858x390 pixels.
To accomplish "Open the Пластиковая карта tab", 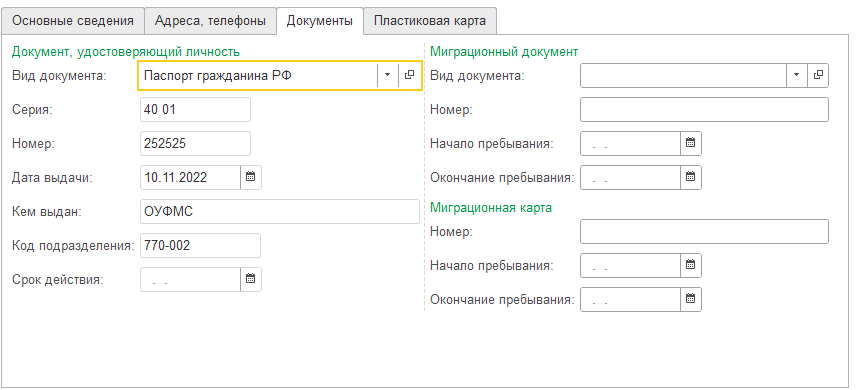I will pos(430,21).
